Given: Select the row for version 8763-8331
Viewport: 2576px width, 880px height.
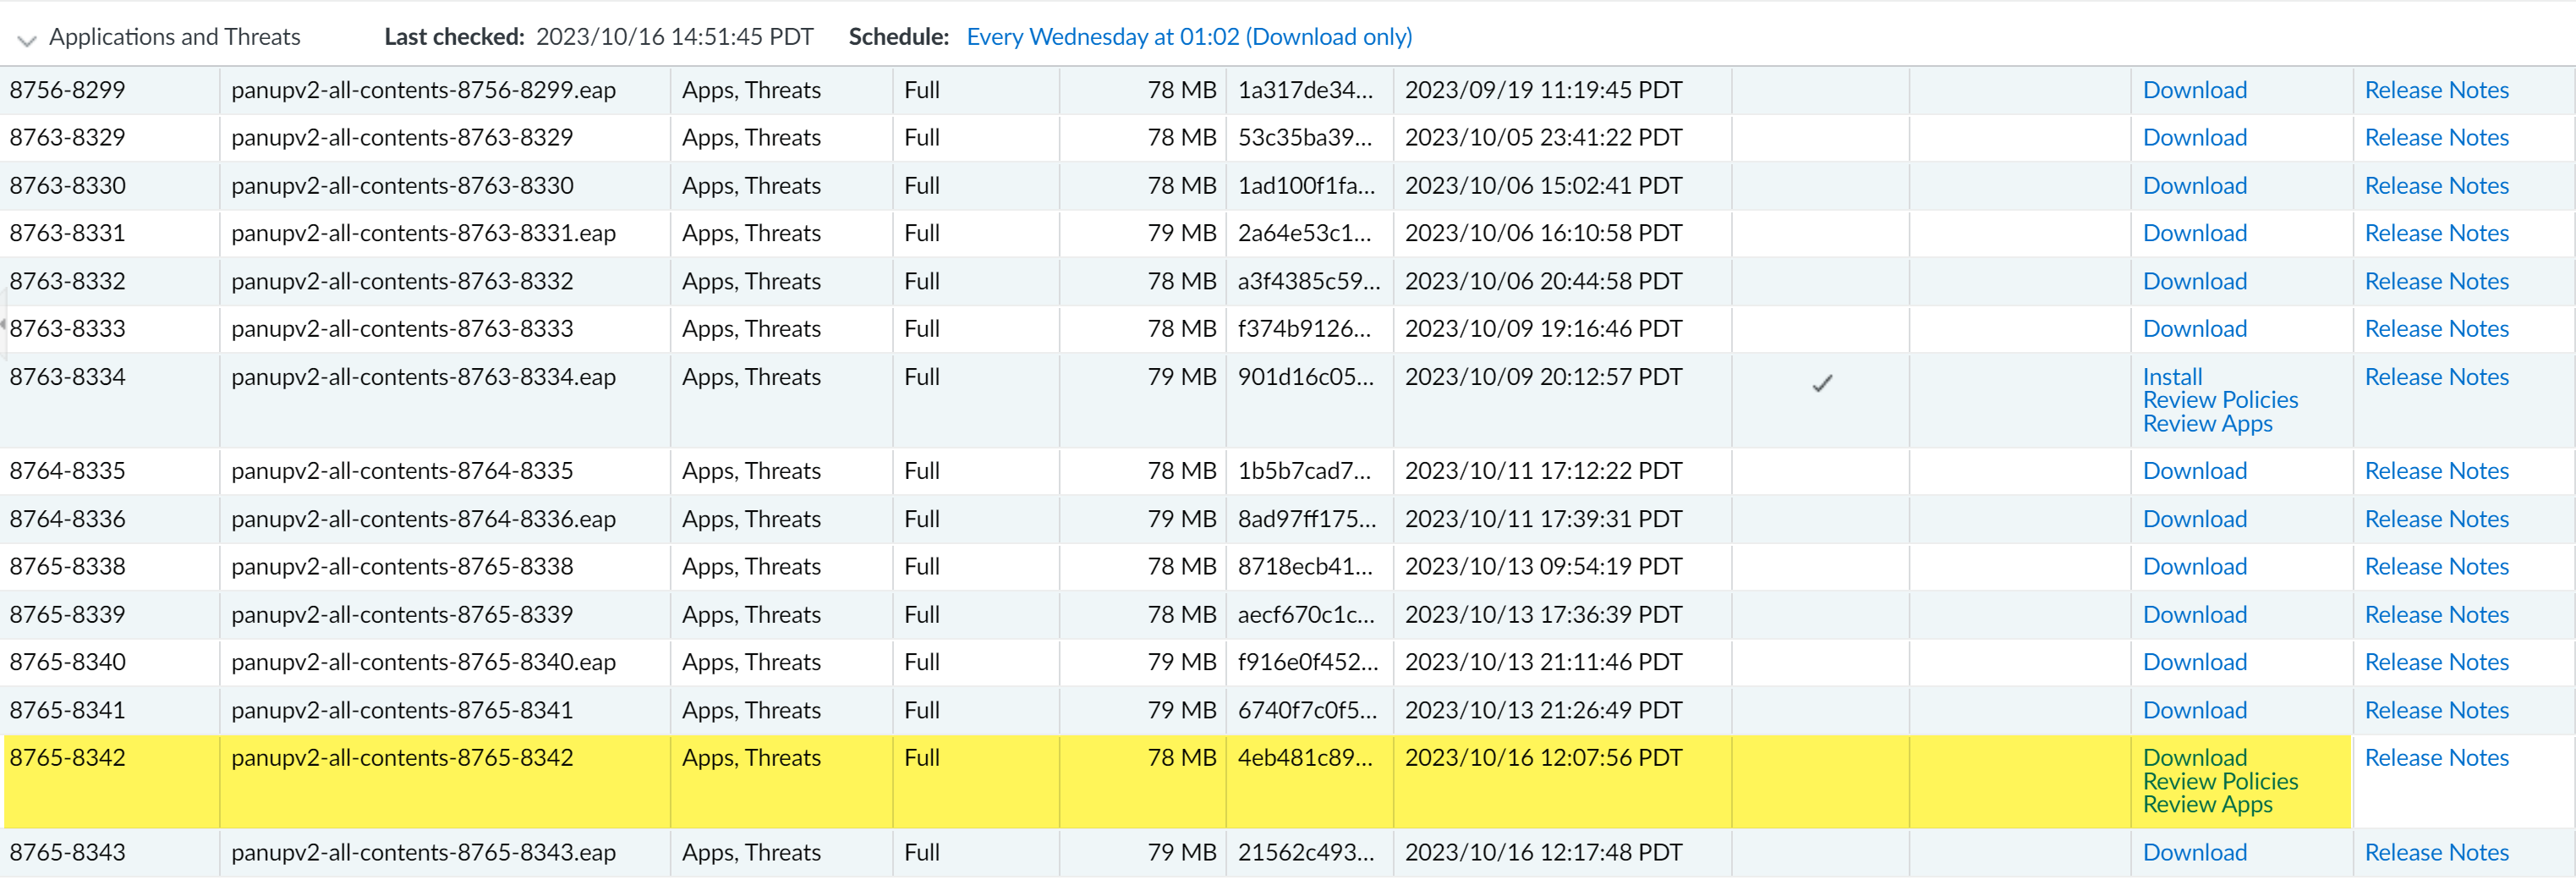Looking at the screenshot, I should click(x=68, y=233).
